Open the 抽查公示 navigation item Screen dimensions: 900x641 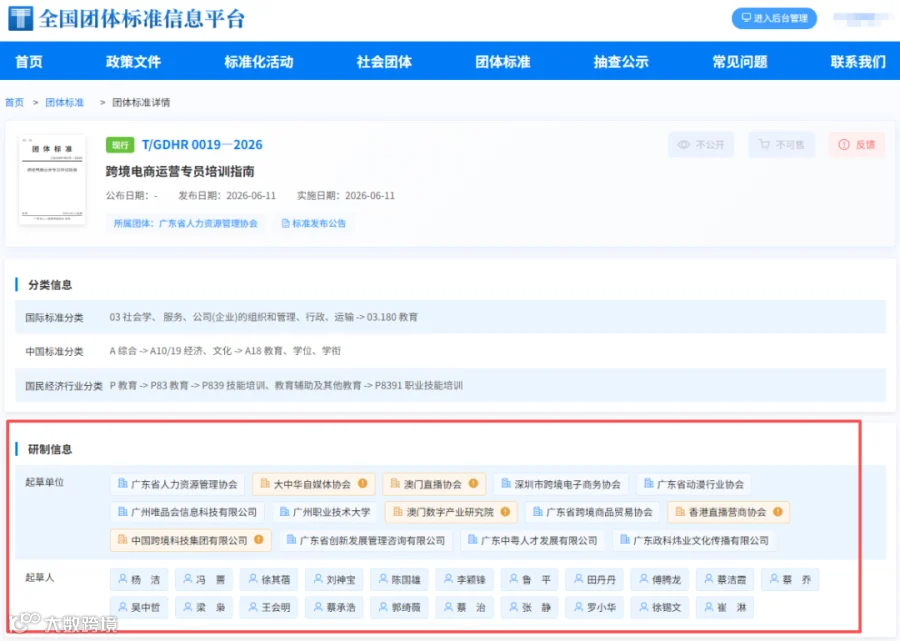tap(621, 61)
